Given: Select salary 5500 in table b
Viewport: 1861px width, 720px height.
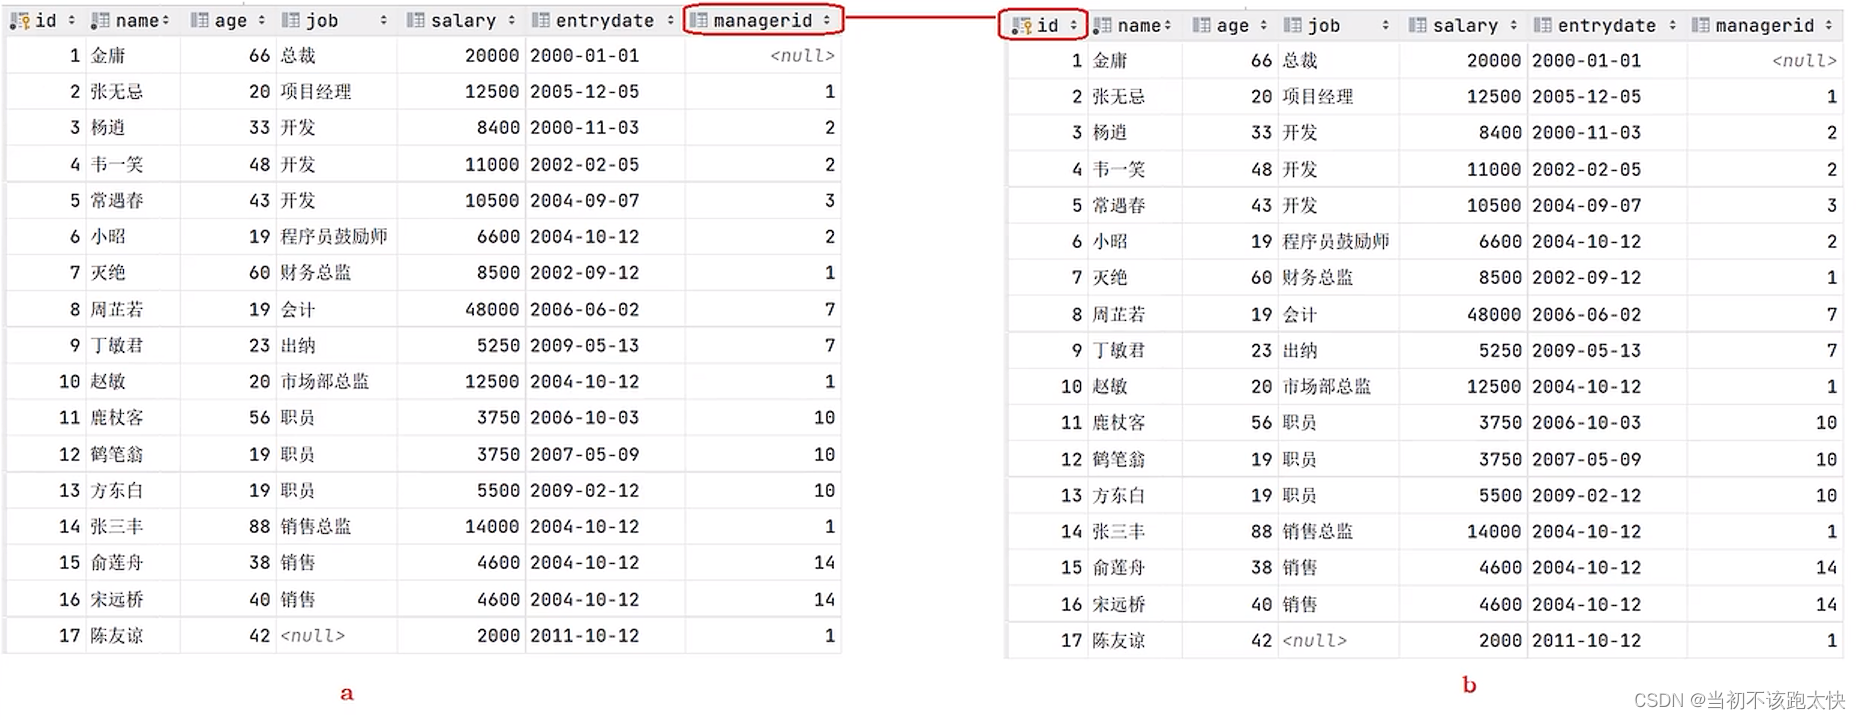Looking at the screenshot, I should point(1500,496).
